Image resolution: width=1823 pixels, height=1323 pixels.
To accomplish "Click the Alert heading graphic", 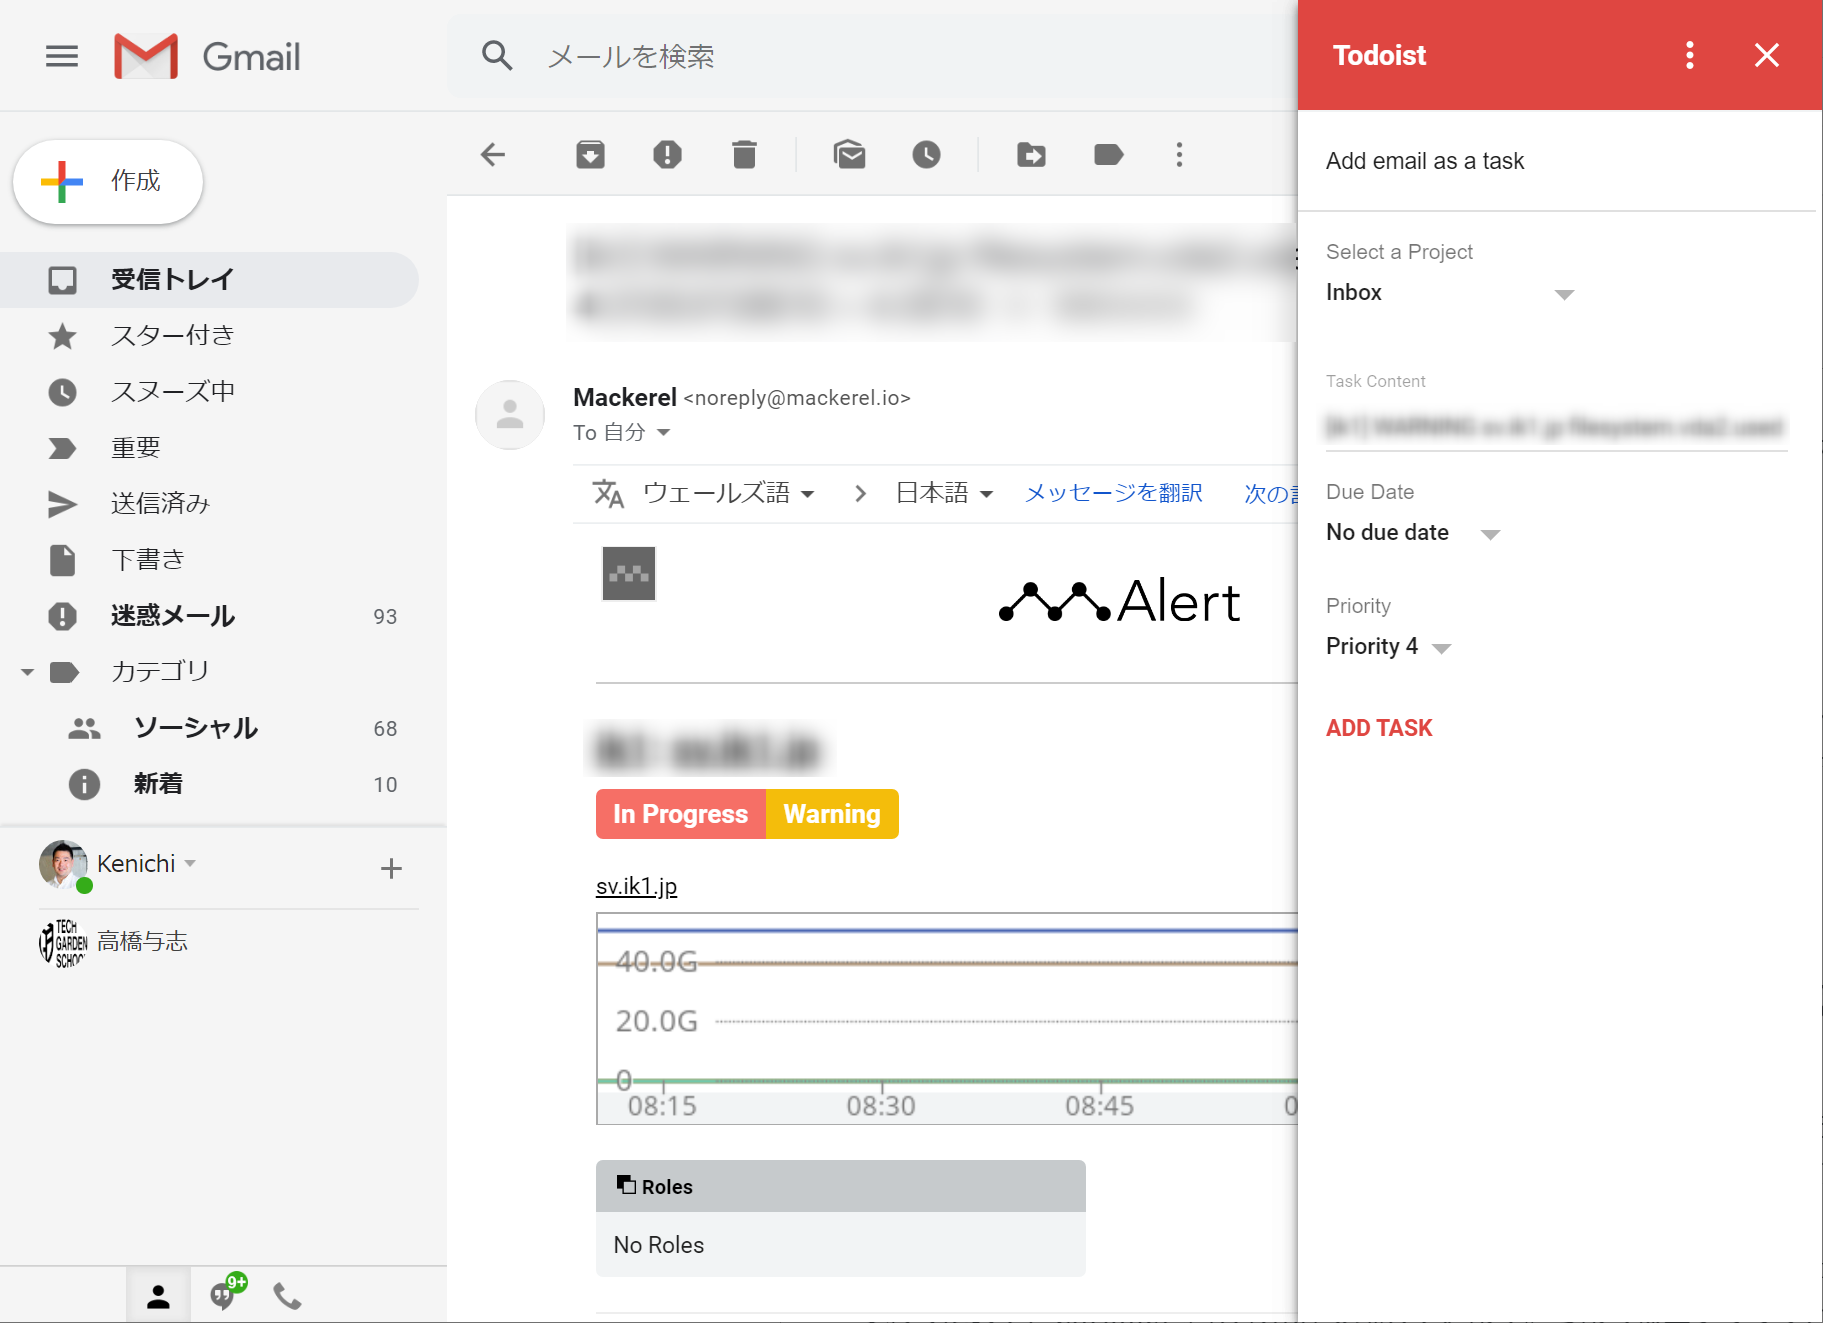I will [1120, 601].
